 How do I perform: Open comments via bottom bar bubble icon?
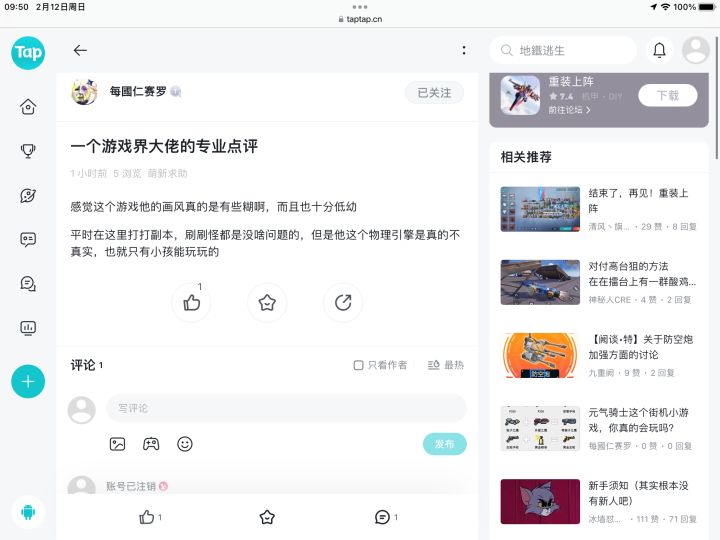[x=382, y=517]
